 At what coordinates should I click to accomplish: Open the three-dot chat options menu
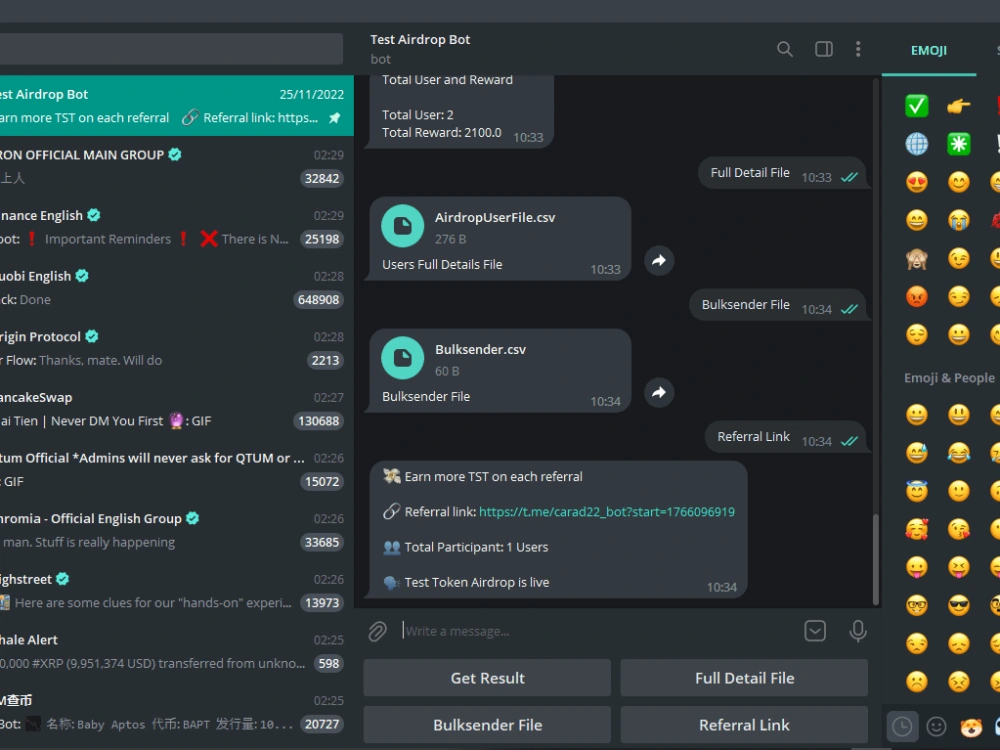pos(858,49)
